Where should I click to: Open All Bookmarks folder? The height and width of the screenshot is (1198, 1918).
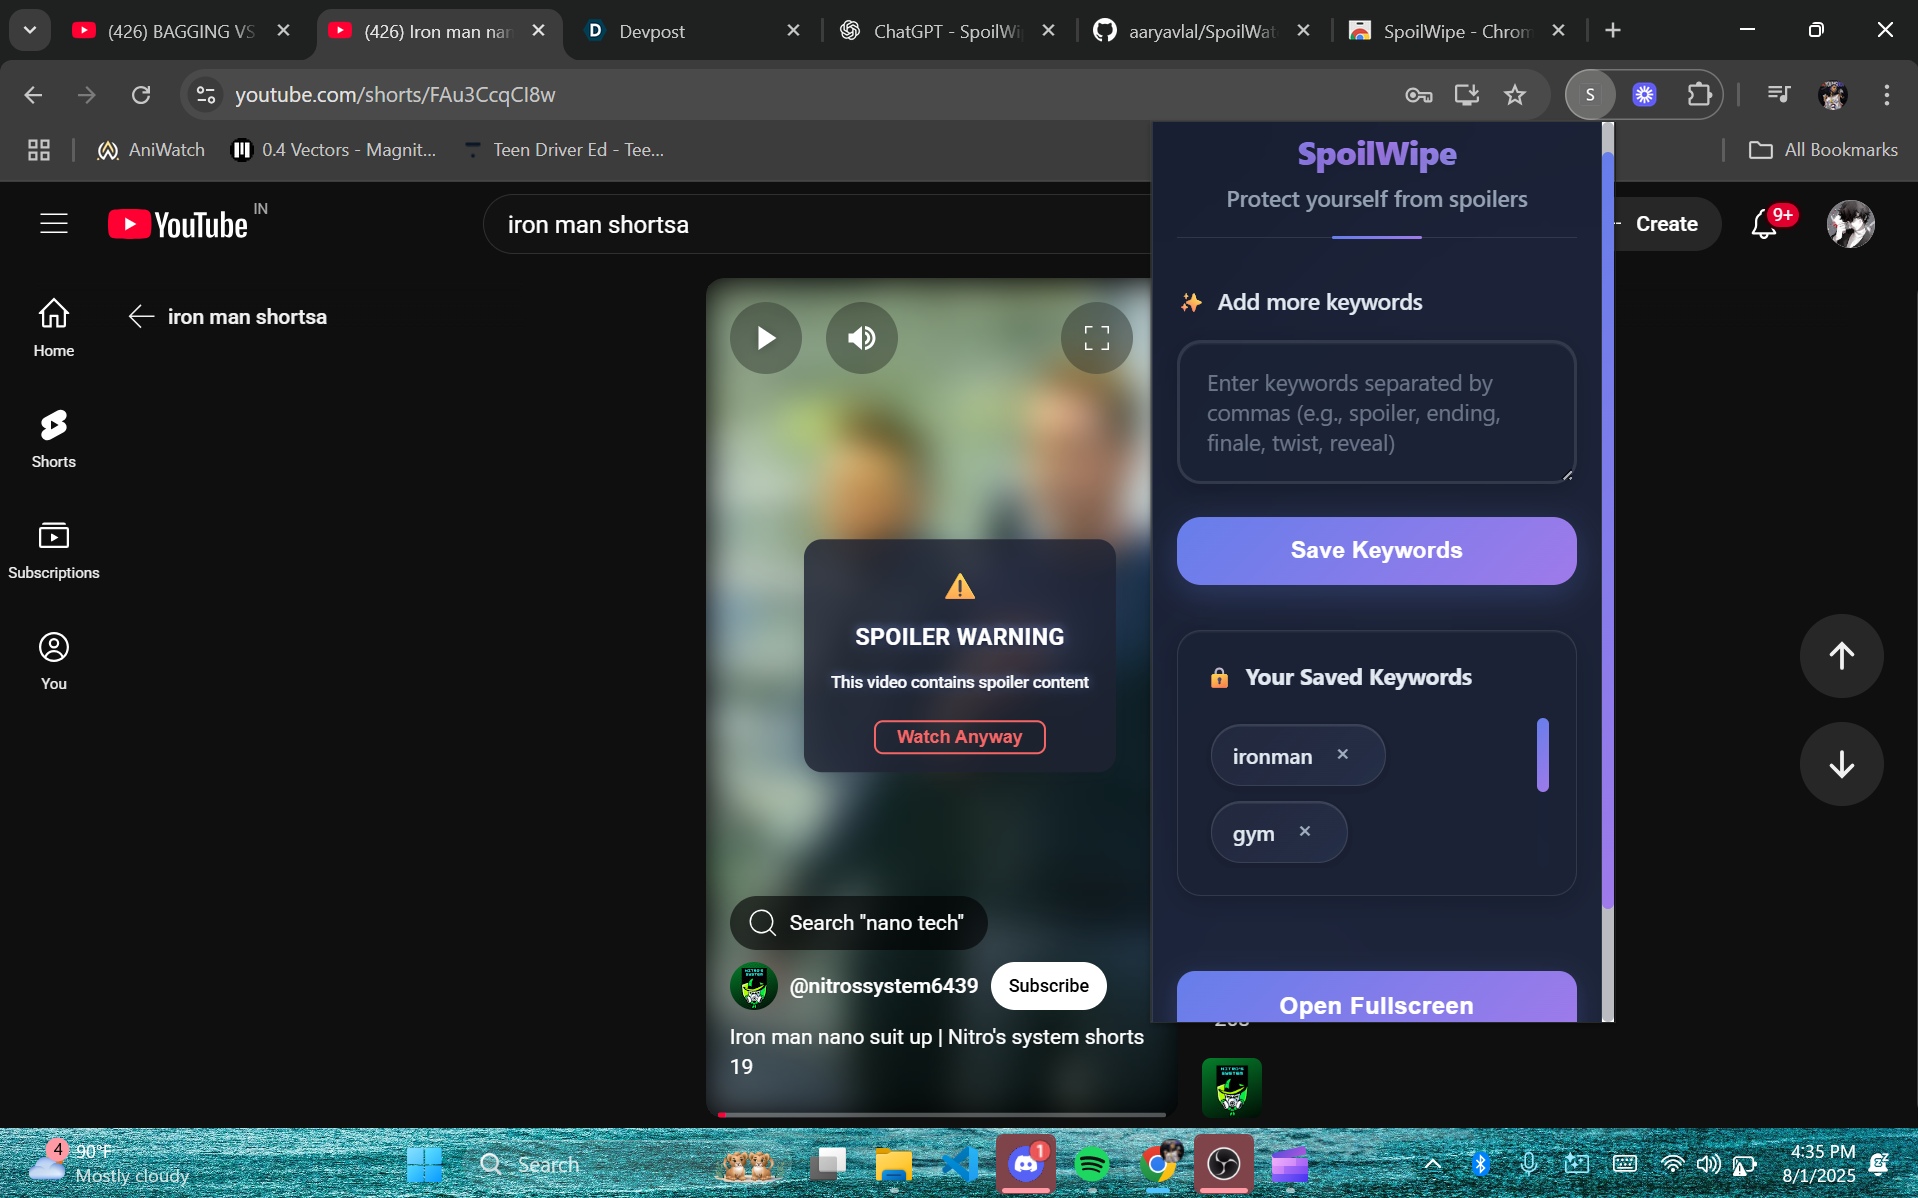click(x=1823, y=150)
